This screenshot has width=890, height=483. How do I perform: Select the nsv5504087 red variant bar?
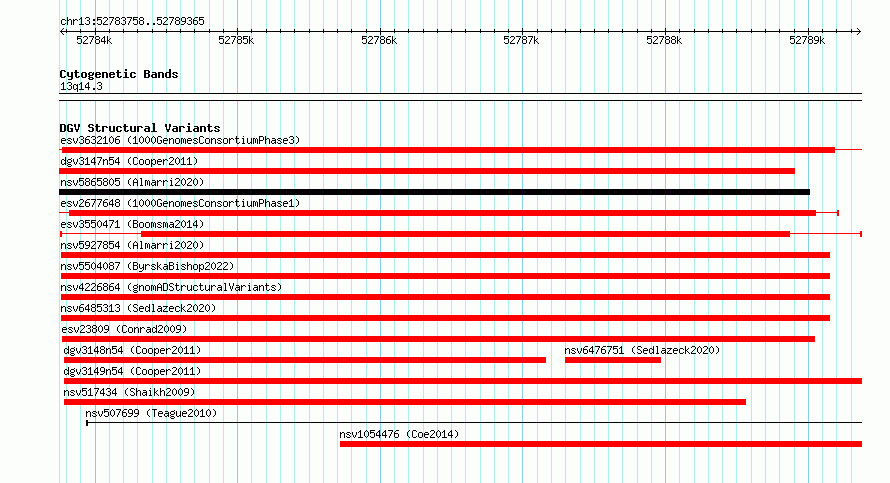[x=446, y=276]
